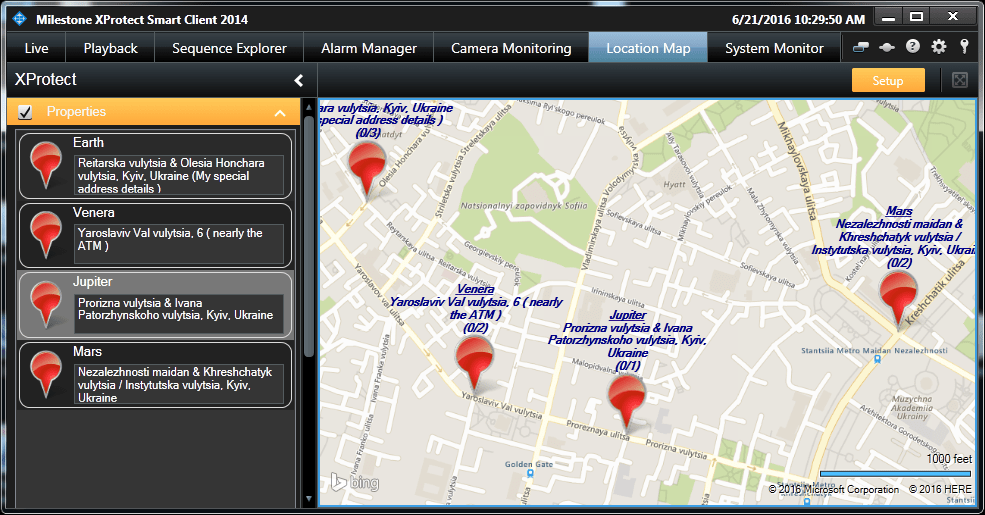Click the joystick/status icon in toolbar
Screen dimensions: 985x515
[x=886, y=47]
